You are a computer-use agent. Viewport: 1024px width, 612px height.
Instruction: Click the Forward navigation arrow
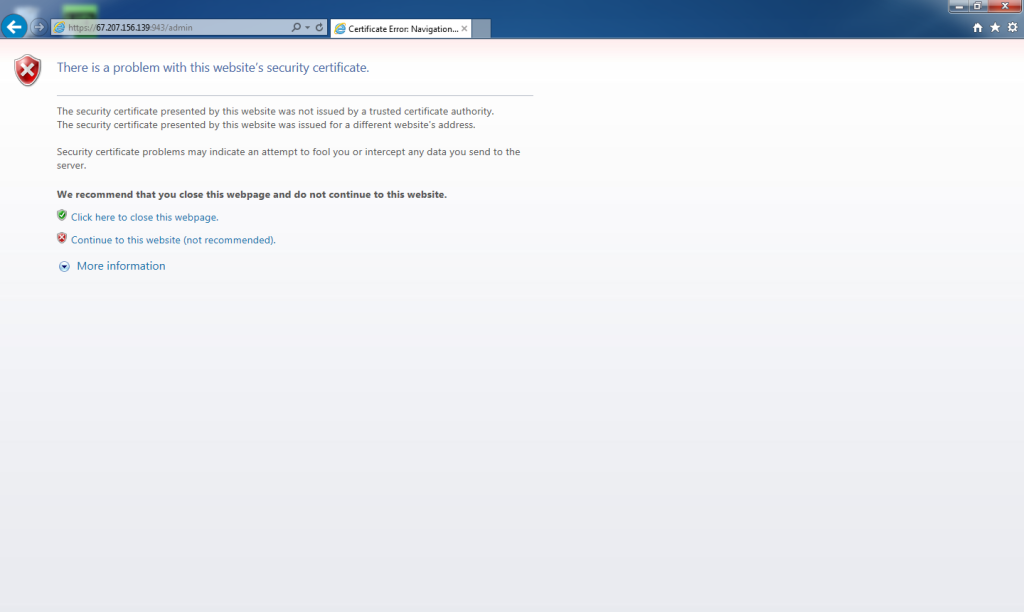(x=39, y=27)
